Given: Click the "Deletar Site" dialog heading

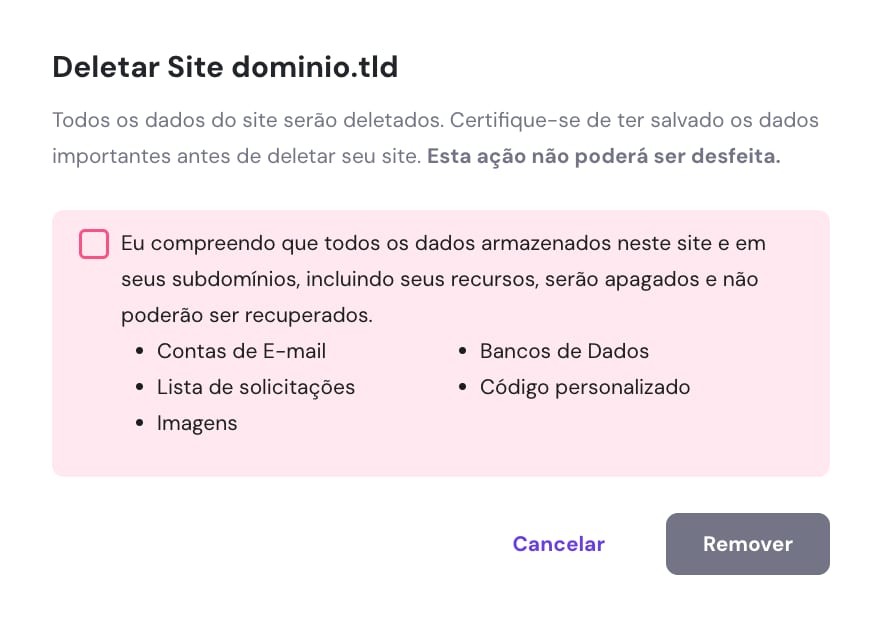Looking at the screenshot, I should pyautogui.click(x=138, y=68).
